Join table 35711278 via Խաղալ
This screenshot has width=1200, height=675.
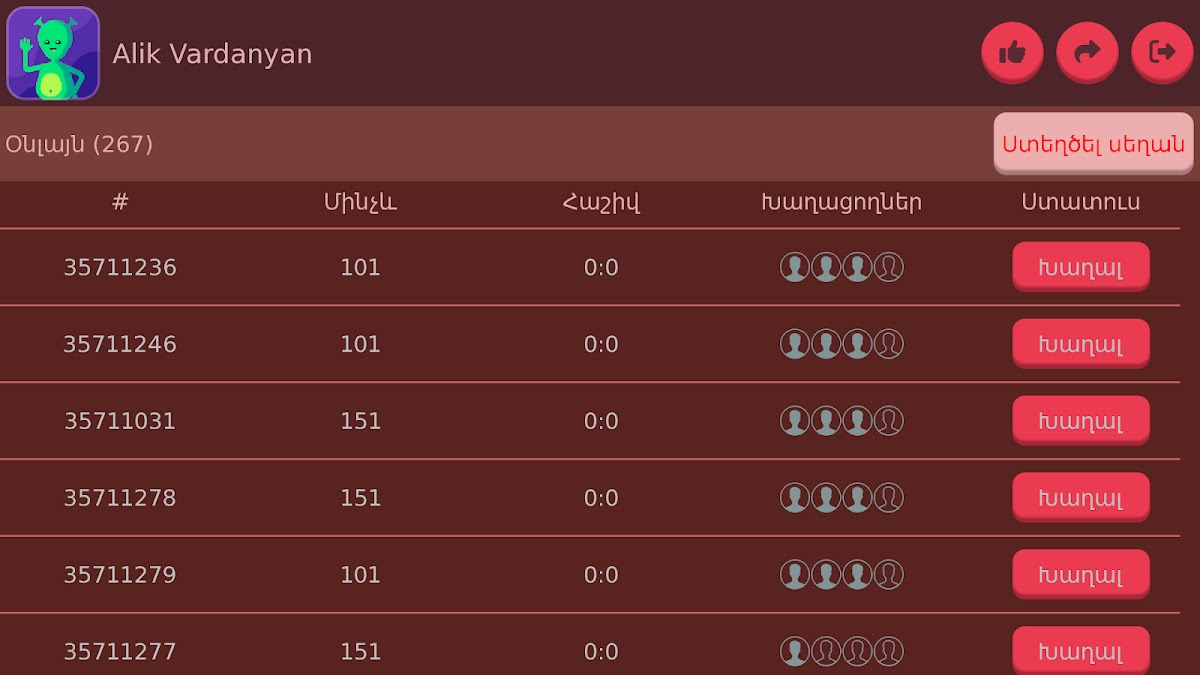[1080, 498]
